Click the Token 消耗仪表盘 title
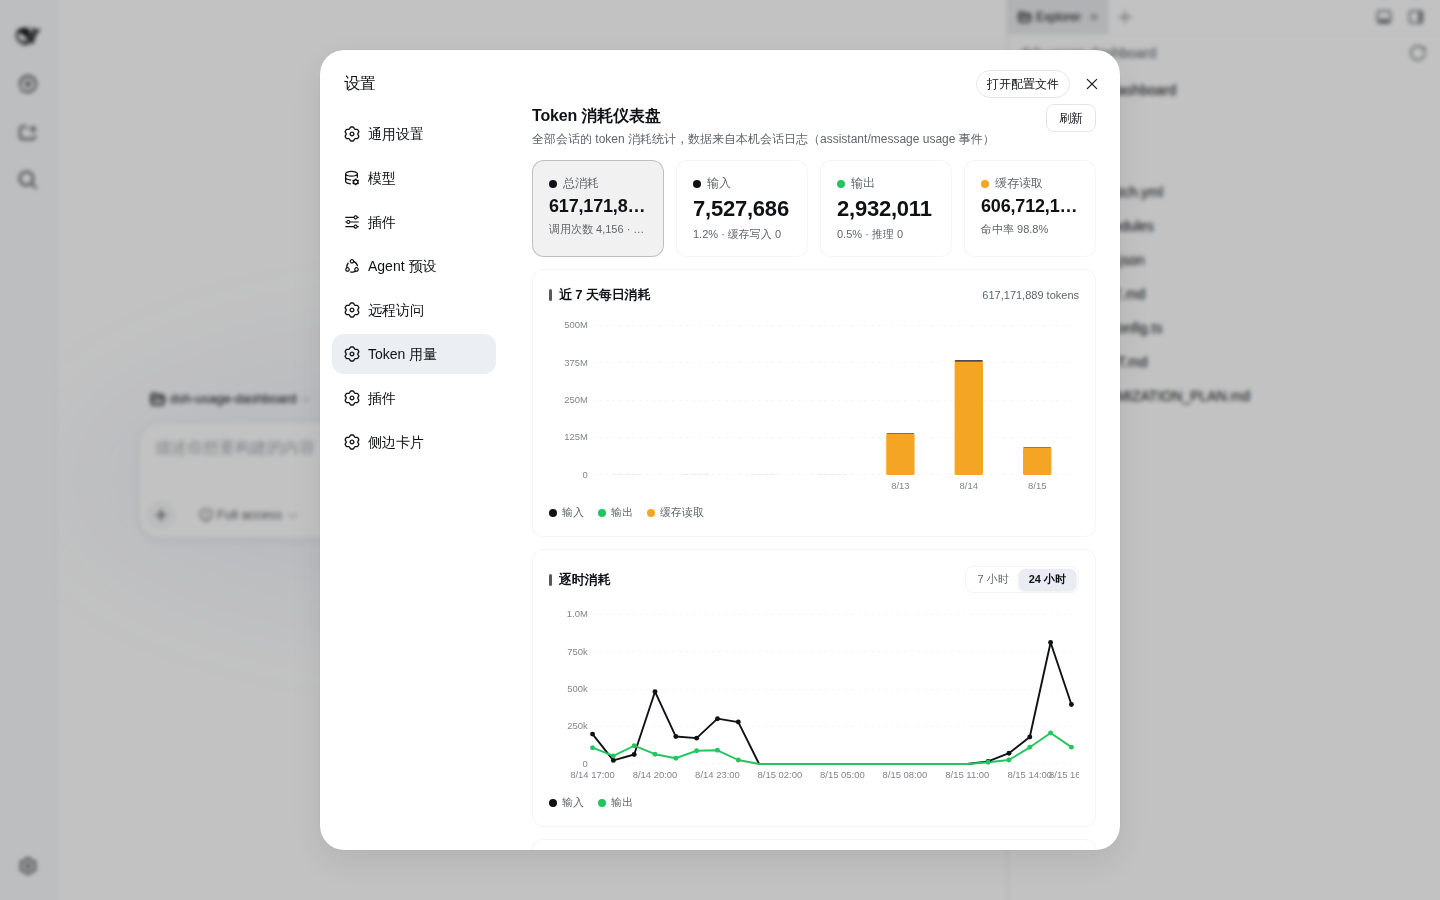 [596, 116]
